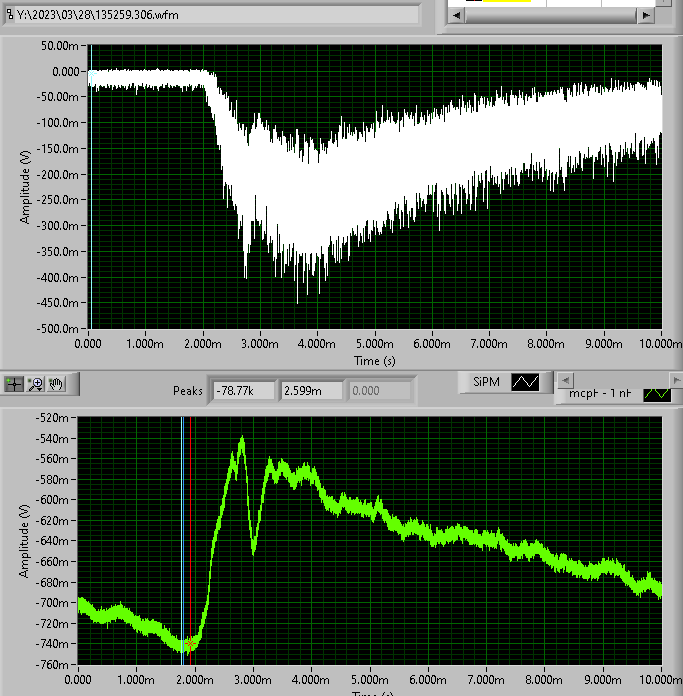Click the mcpF - 1 nF legend label
683x696 pixels.
(x=600, y=394)
